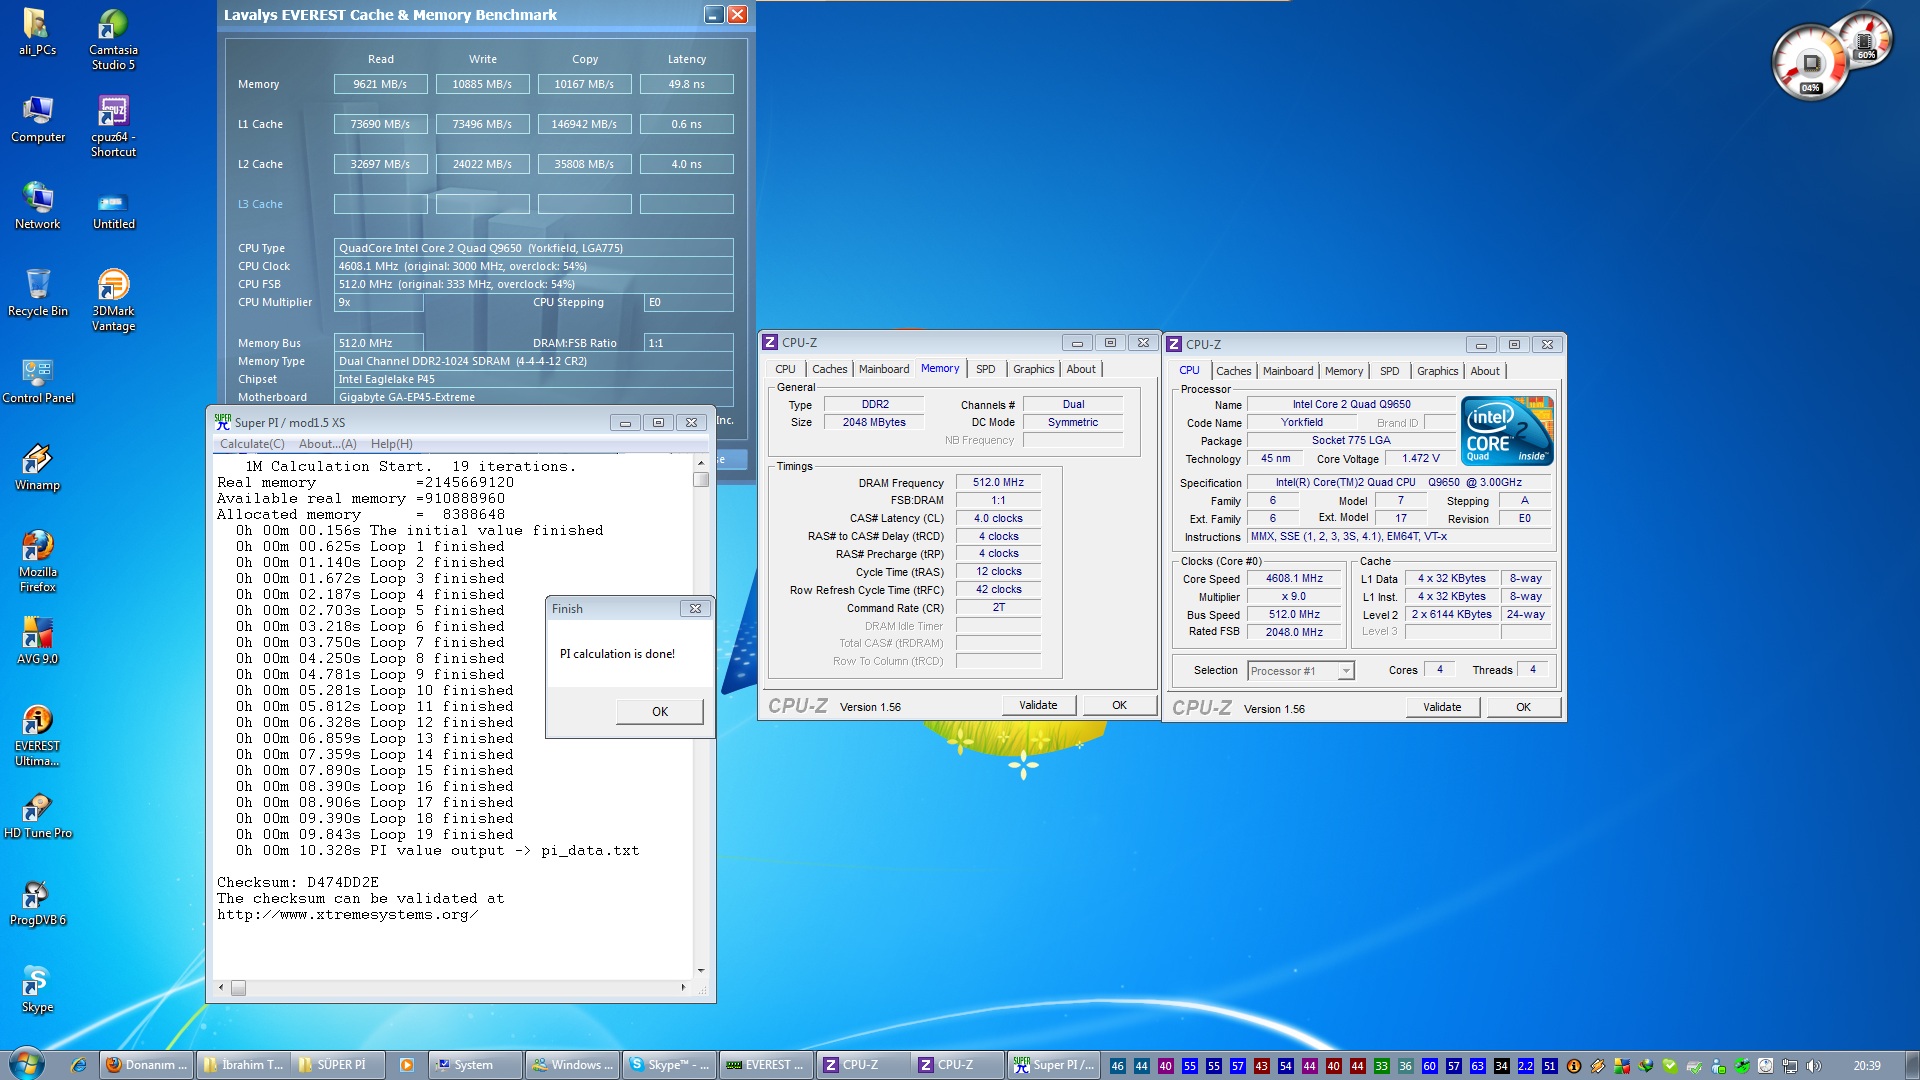Open Caches tab in Memory CPU-Z window
Screen dimensions: 1920x1080
tap(829, 369)
